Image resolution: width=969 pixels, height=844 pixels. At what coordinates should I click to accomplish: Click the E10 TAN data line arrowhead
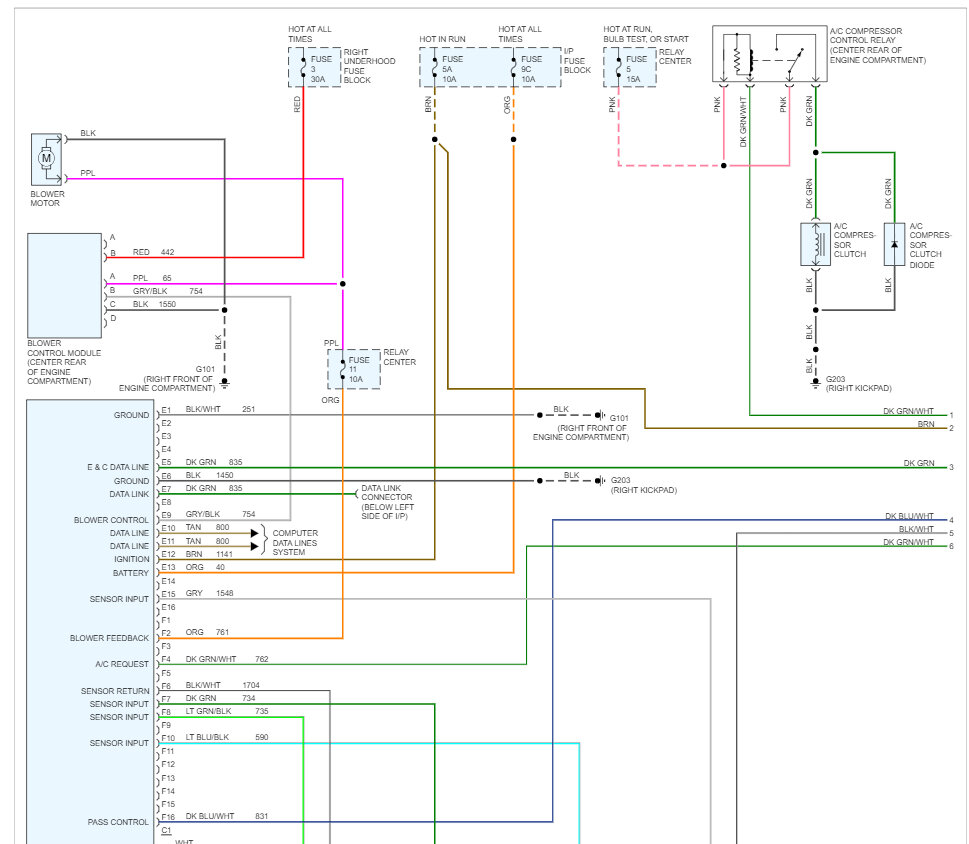pos(255,533)
